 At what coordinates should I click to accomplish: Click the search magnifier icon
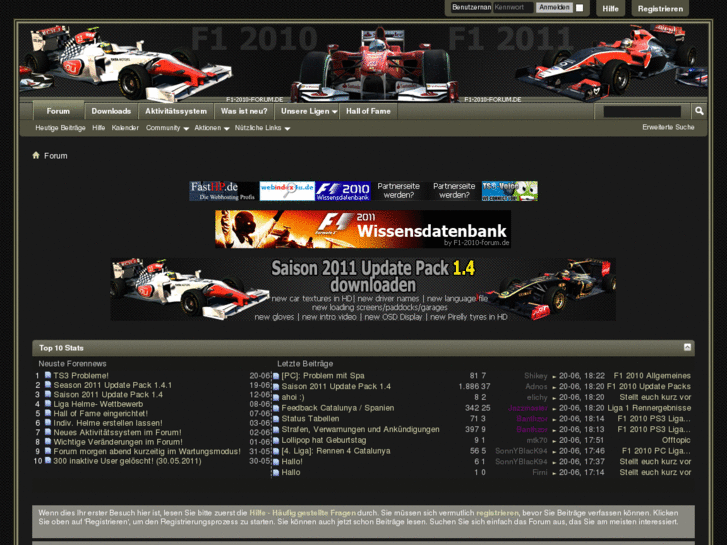[x=699, y=111]
